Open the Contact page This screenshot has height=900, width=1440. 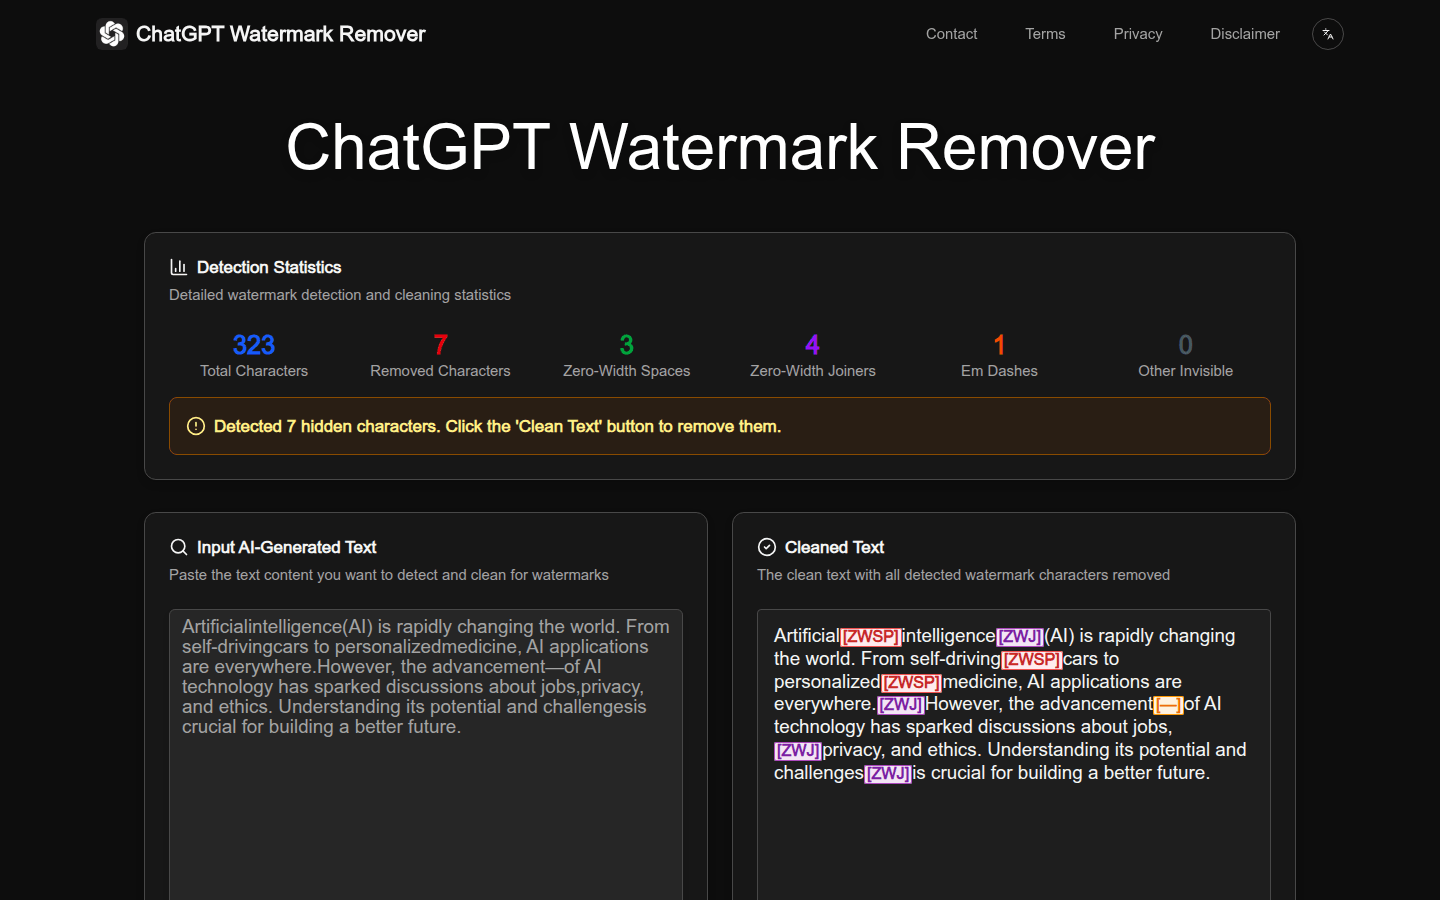pyautogui.click(x=951, y=33)
